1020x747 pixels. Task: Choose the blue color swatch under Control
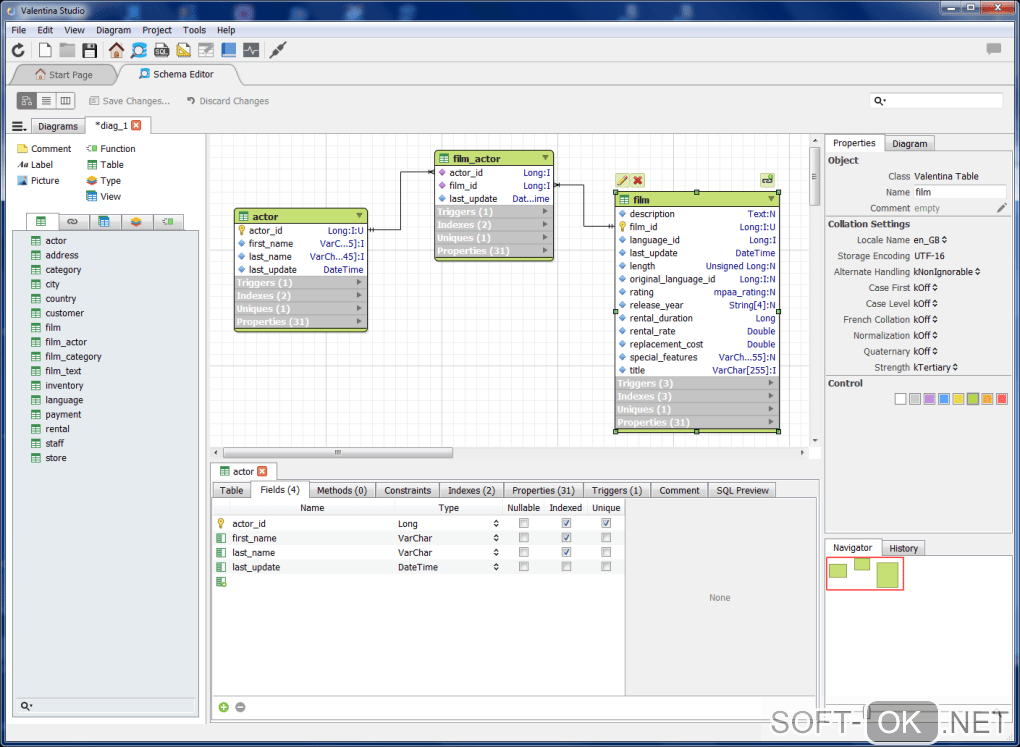point(943,399)
